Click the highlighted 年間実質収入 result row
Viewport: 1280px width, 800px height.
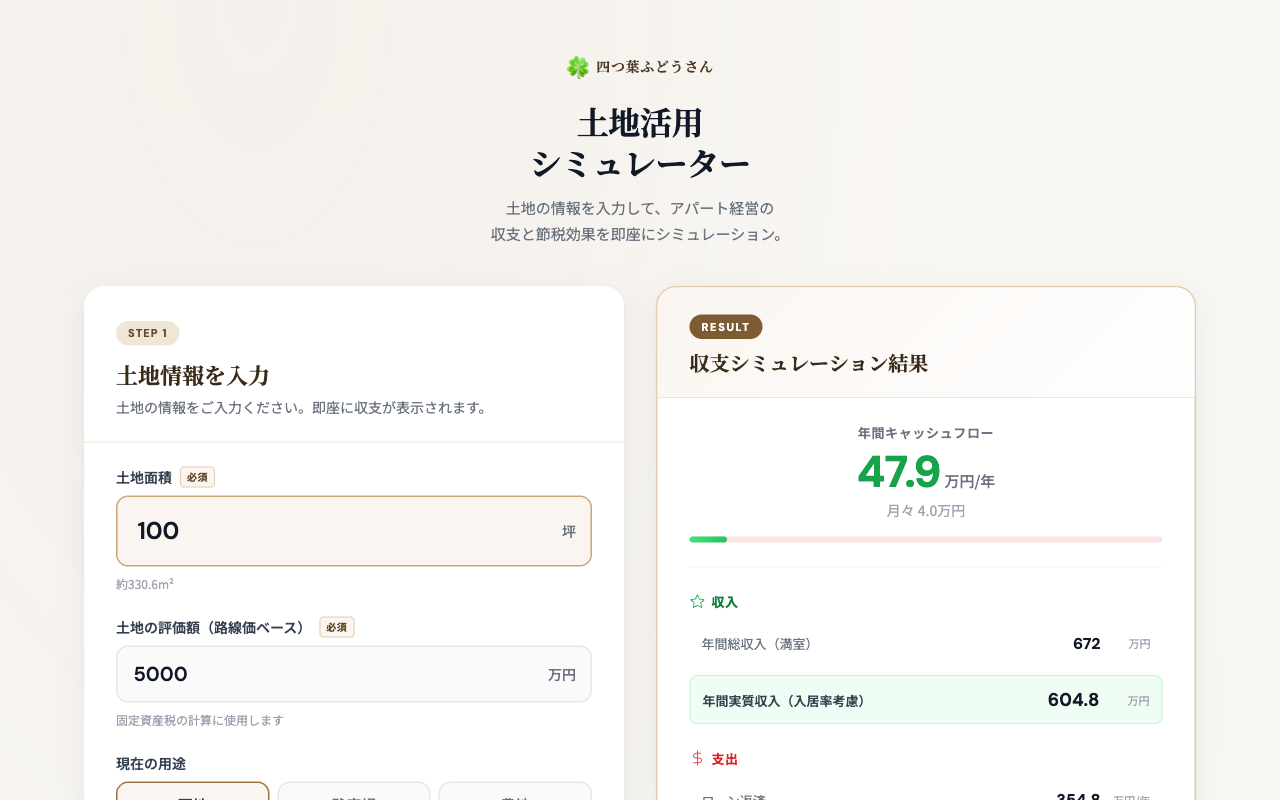point(925,699)
